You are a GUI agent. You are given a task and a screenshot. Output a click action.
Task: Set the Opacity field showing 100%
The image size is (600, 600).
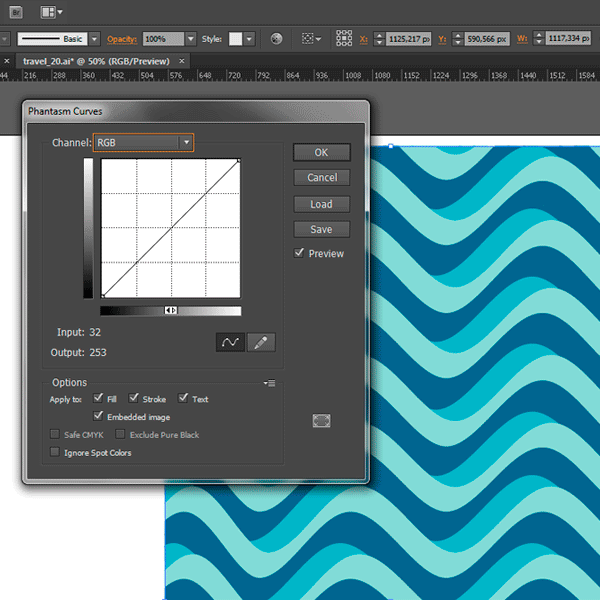[x=163, y=39]
